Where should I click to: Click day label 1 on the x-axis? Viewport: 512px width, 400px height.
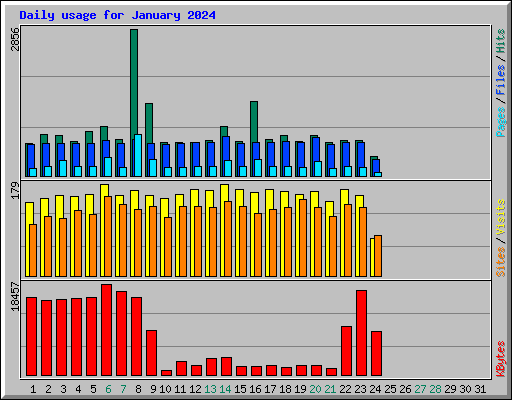[x=33, y=389]
